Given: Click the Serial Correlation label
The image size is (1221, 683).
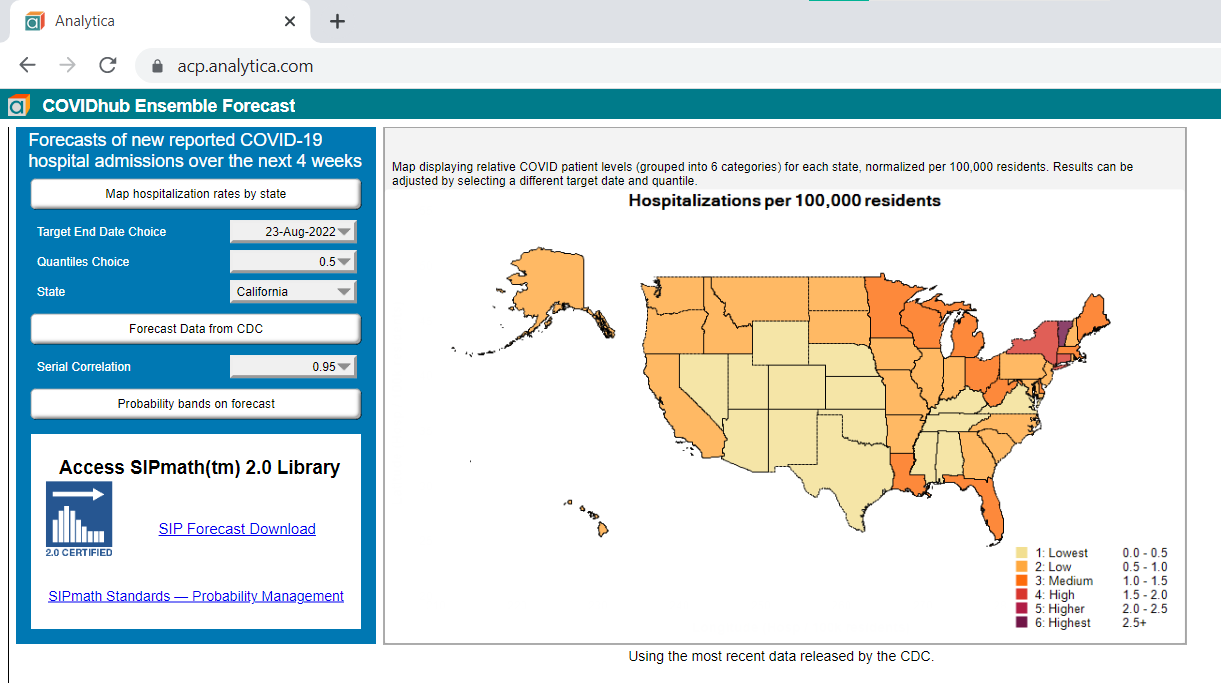Looking at the screenshot, I should coord(84,367).
